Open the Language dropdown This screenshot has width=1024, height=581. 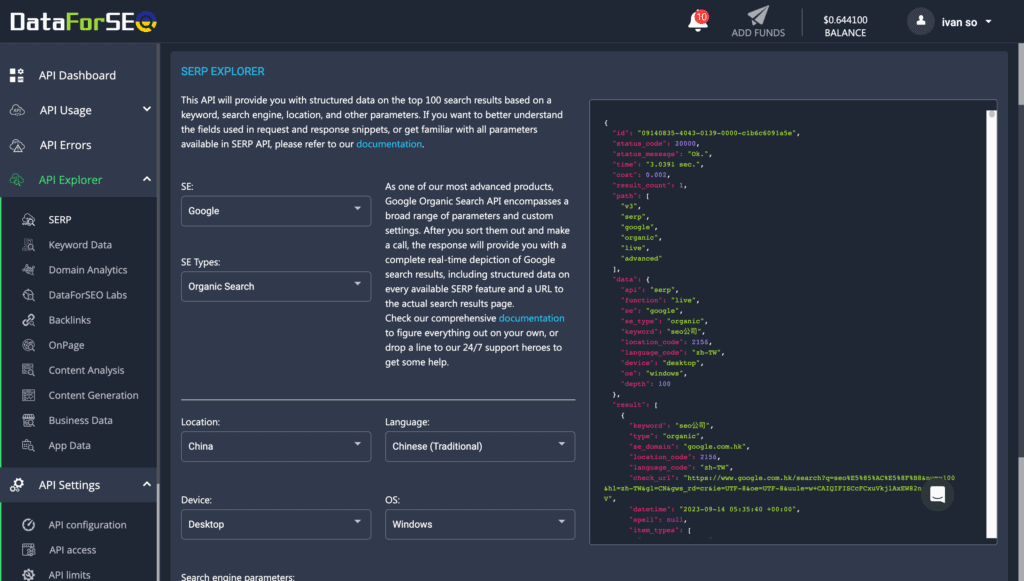point(480,447)
